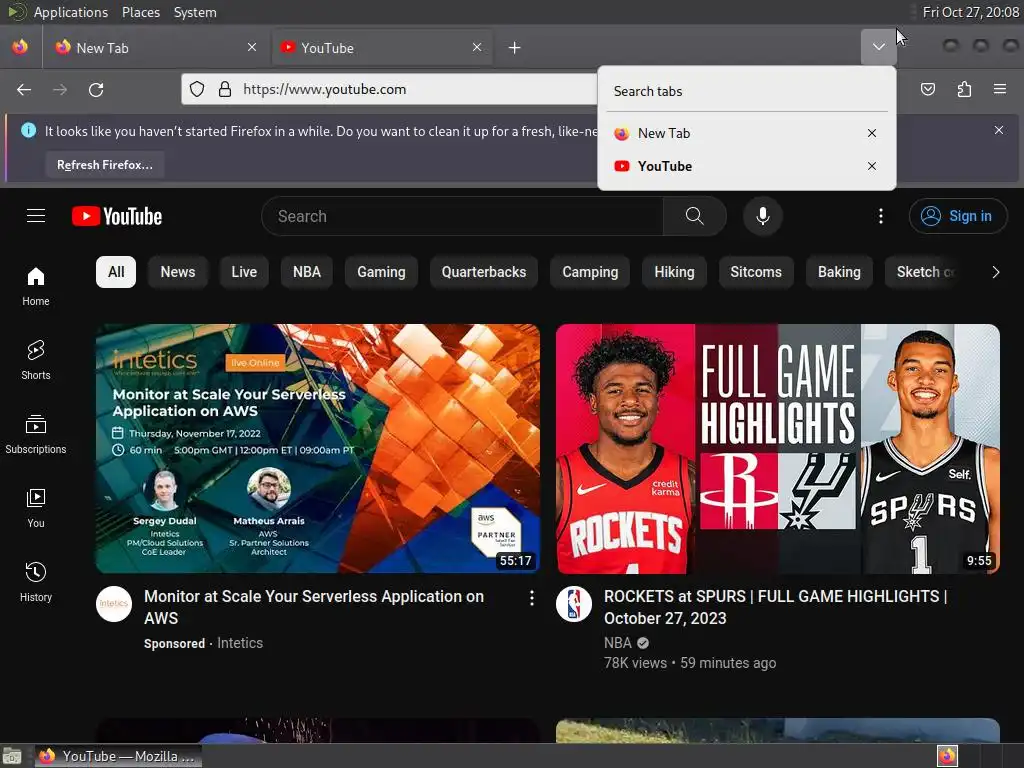Select the News filter chip
This screenshot has width=1024, height=768.
click(178, 272)
